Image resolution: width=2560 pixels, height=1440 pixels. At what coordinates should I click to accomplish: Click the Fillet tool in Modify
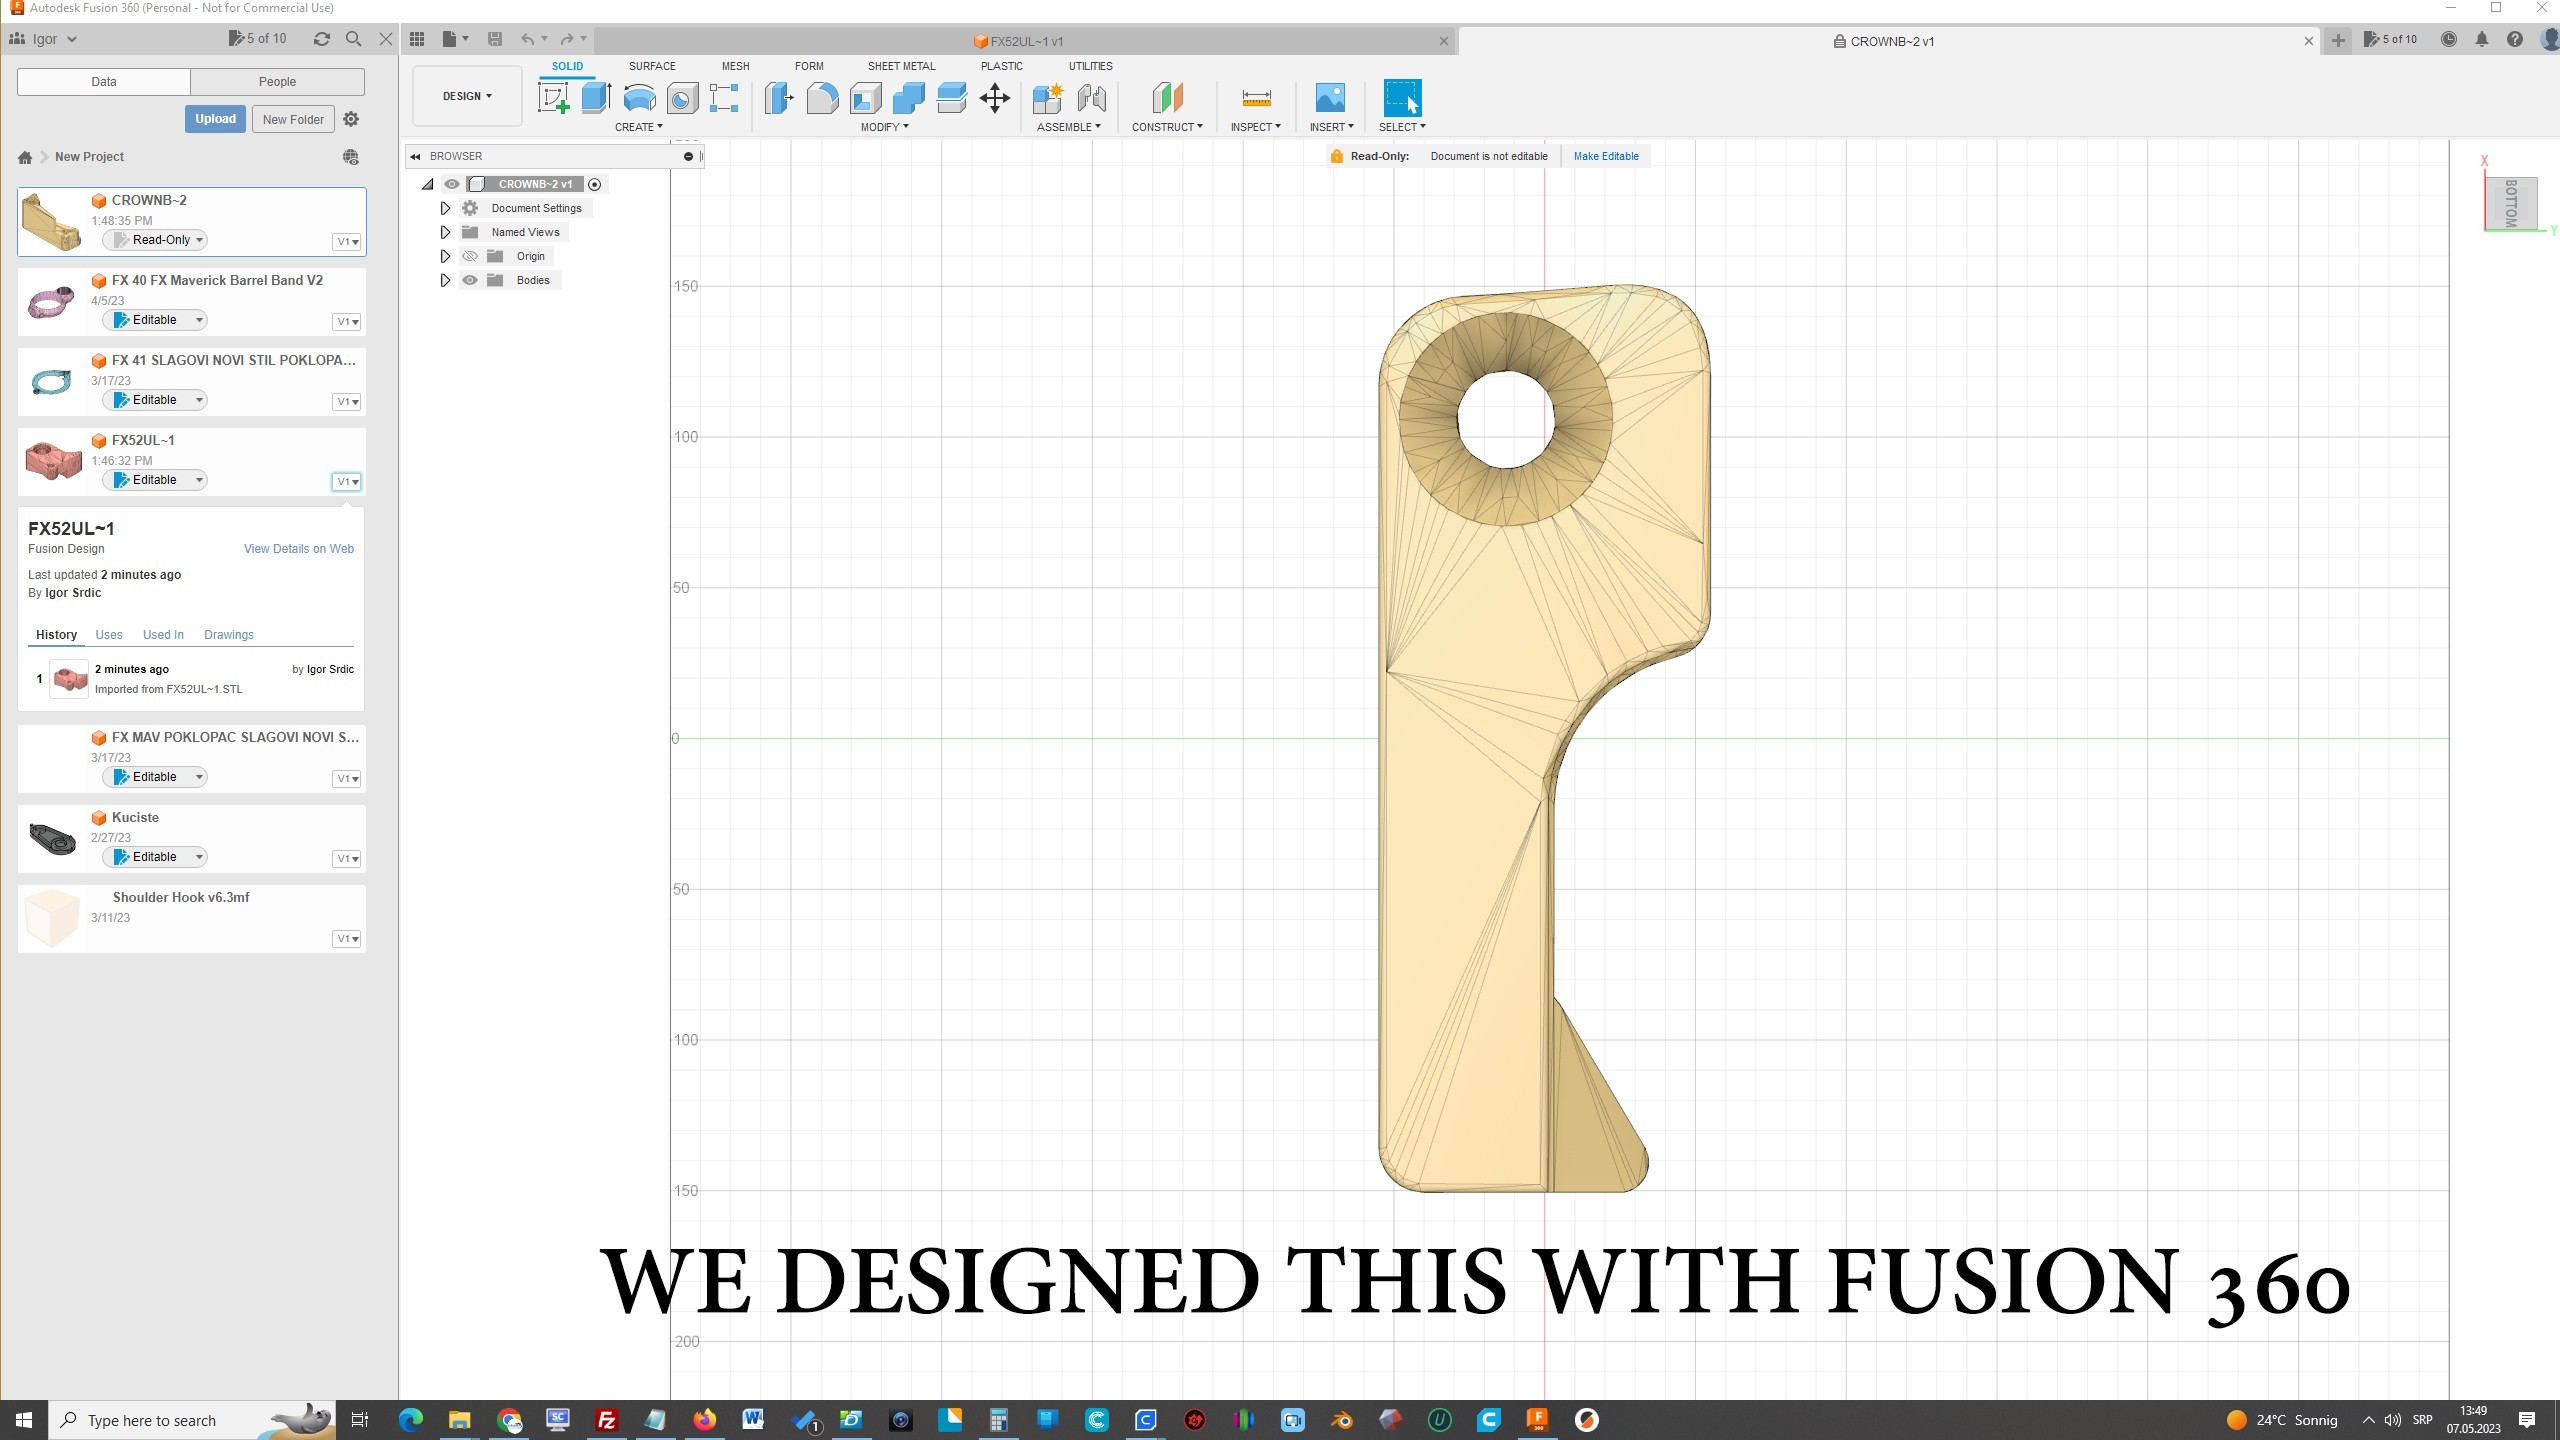click(822, 98)
